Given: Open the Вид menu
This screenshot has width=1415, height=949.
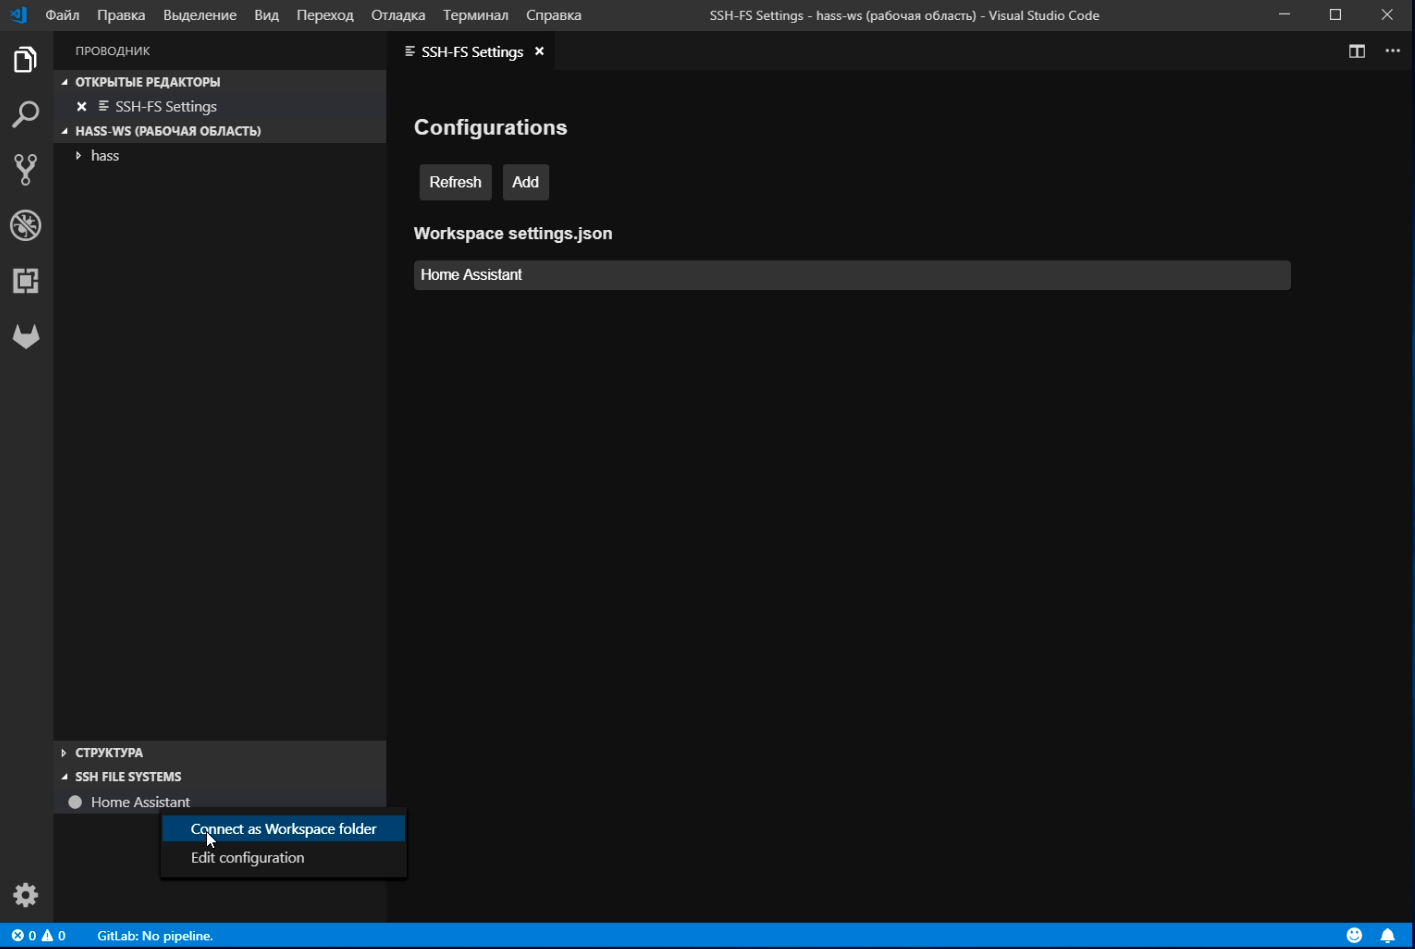Looking at the screenshot, I should click(x=266, y=15).
